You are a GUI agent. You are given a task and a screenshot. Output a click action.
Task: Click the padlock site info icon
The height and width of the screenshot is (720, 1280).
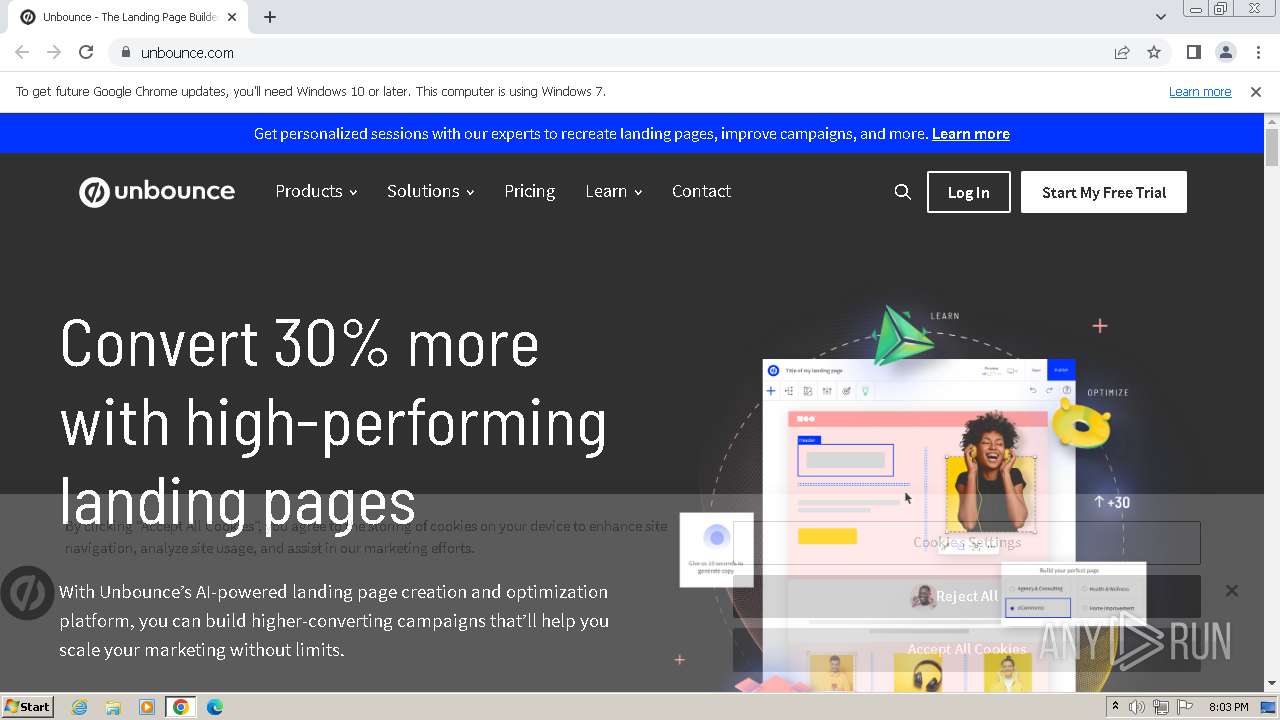pyautogui.click(x=124, y=52)
